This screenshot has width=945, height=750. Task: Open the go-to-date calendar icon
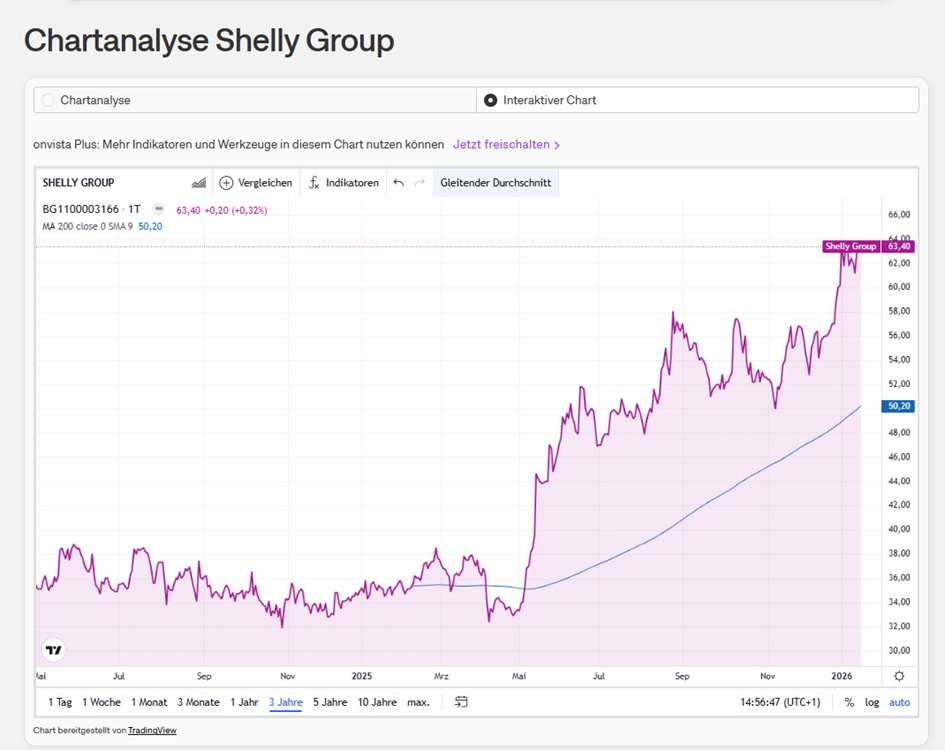tap(461, 702)
